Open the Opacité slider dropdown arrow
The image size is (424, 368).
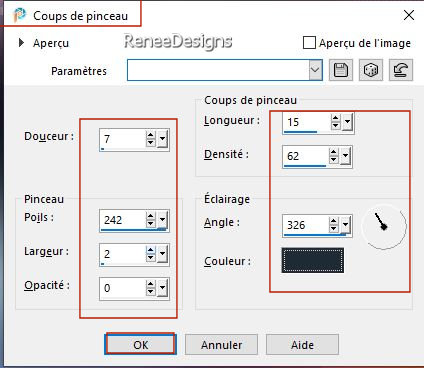click(x=162, y=288)
